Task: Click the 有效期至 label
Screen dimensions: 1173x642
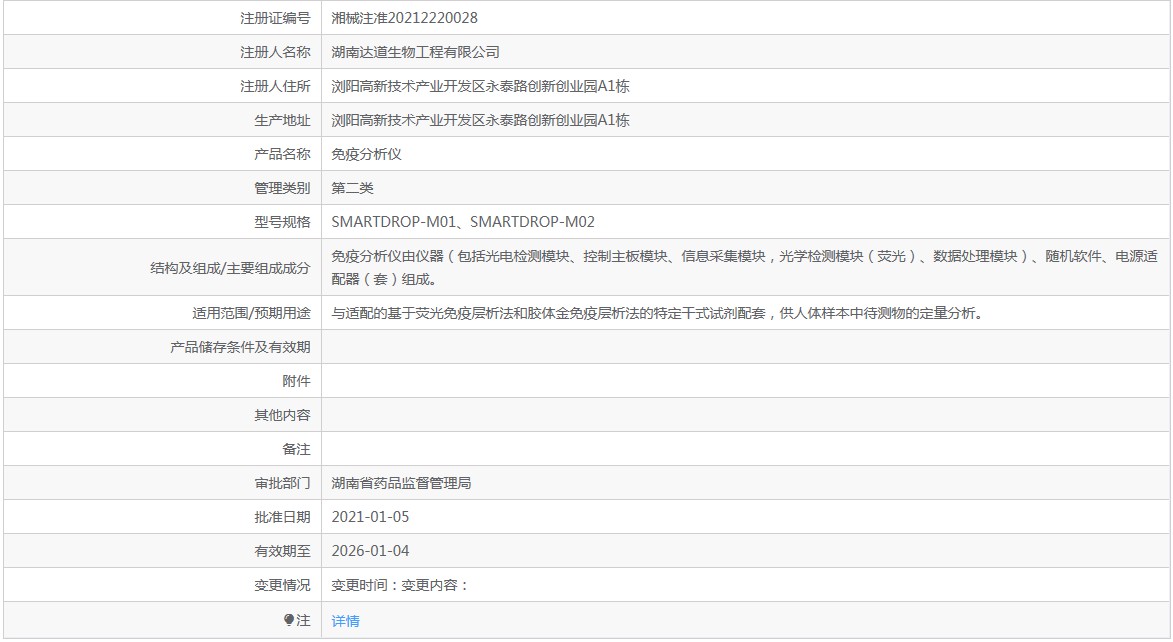Action: pyautogui.click(x=282, y=551)
